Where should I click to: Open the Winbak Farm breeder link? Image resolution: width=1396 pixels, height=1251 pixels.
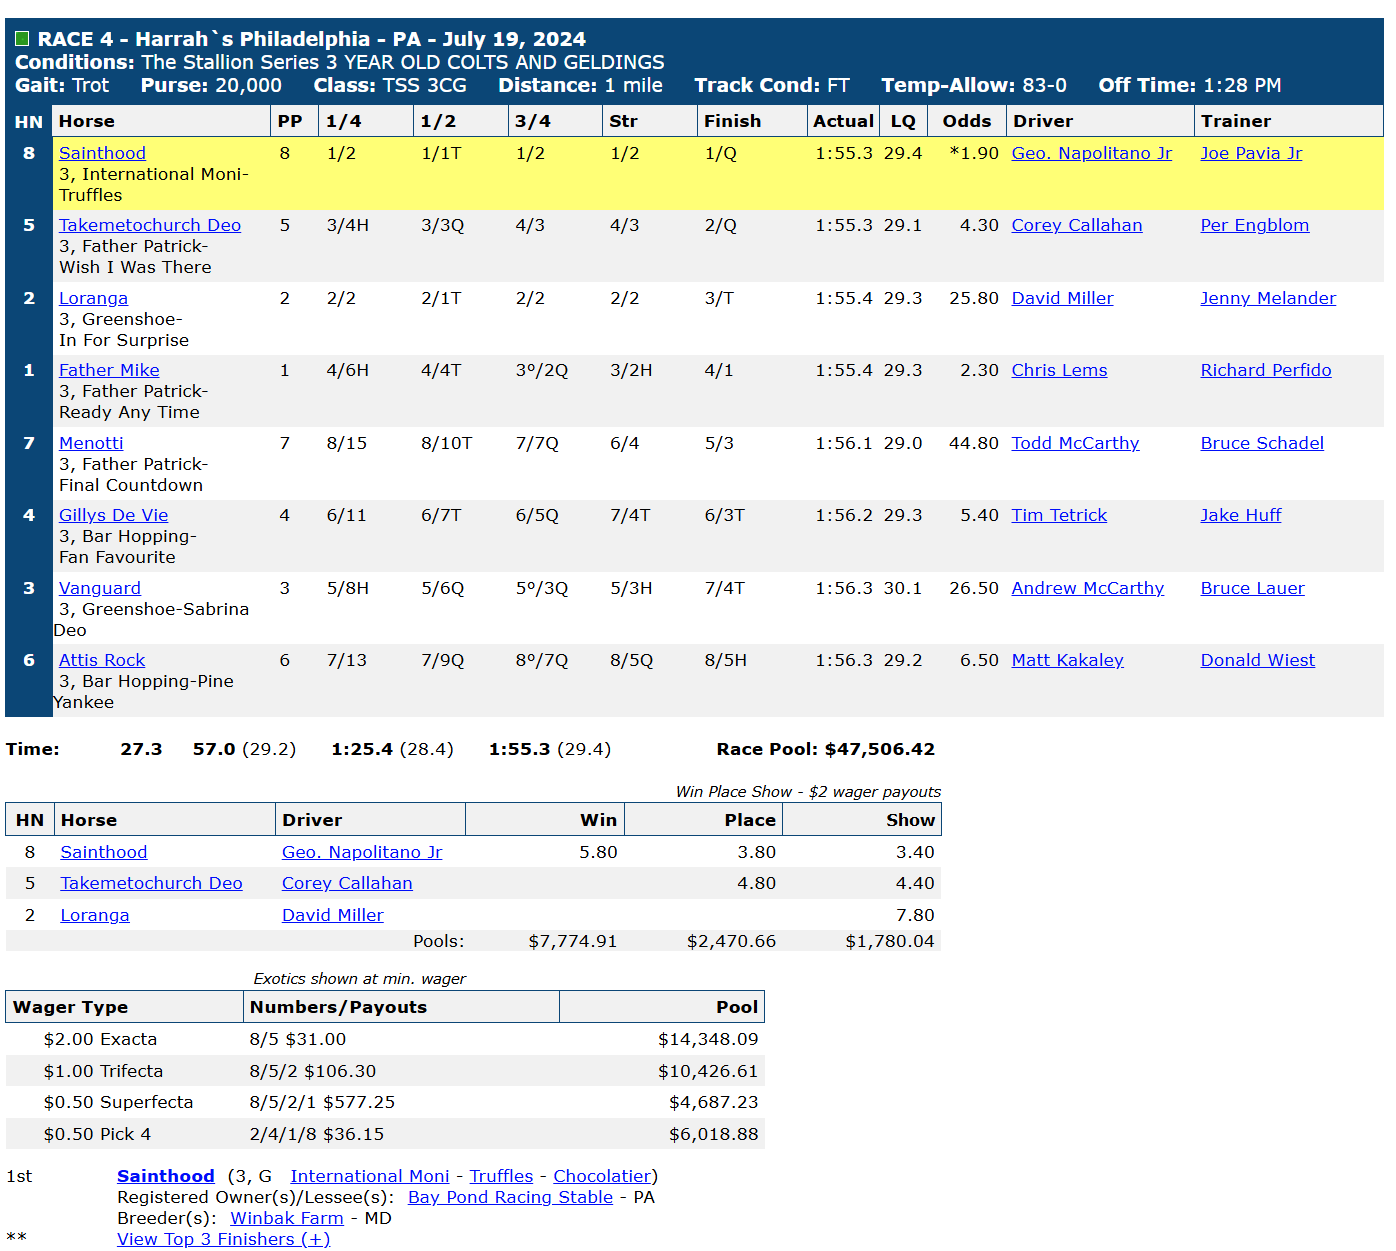tap(287, 1218)
